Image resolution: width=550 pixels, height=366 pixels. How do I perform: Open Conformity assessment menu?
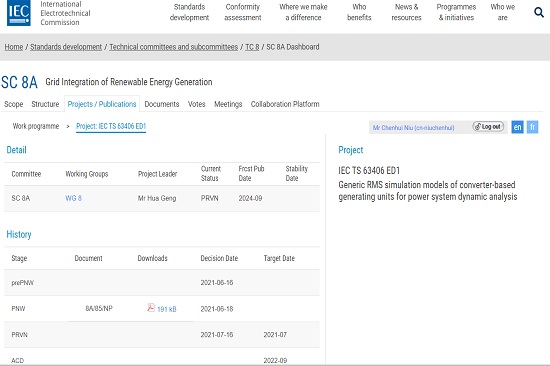(243, 12)
